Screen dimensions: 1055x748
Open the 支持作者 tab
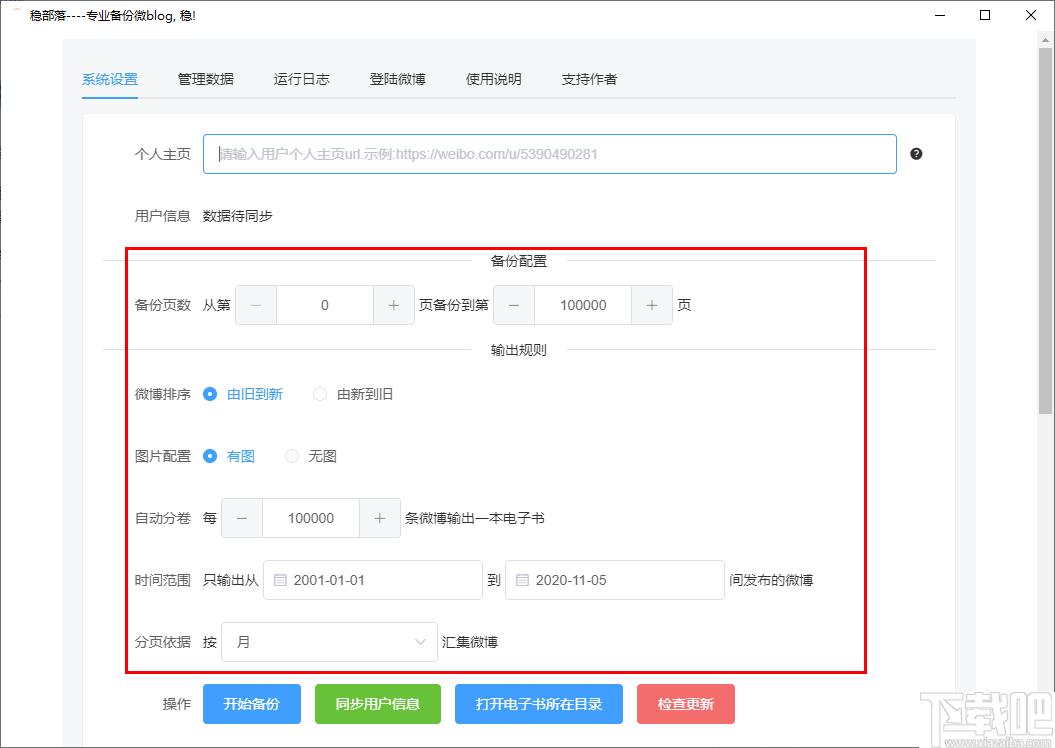click(589, 79)
